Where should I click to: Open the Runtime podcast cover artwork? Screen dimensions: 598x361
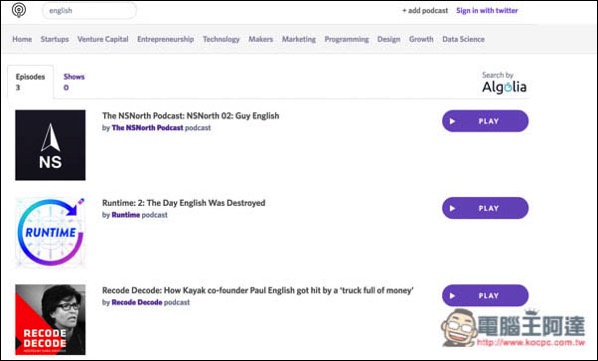pyautogui.click(x=50, y=232)
